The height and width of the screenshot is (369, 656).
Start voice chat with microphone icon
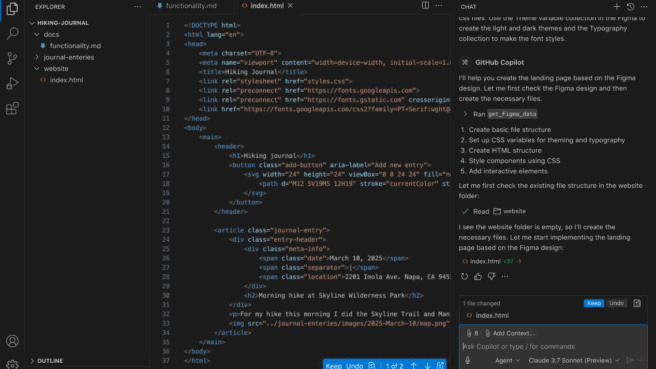click(x=467, y=360)
